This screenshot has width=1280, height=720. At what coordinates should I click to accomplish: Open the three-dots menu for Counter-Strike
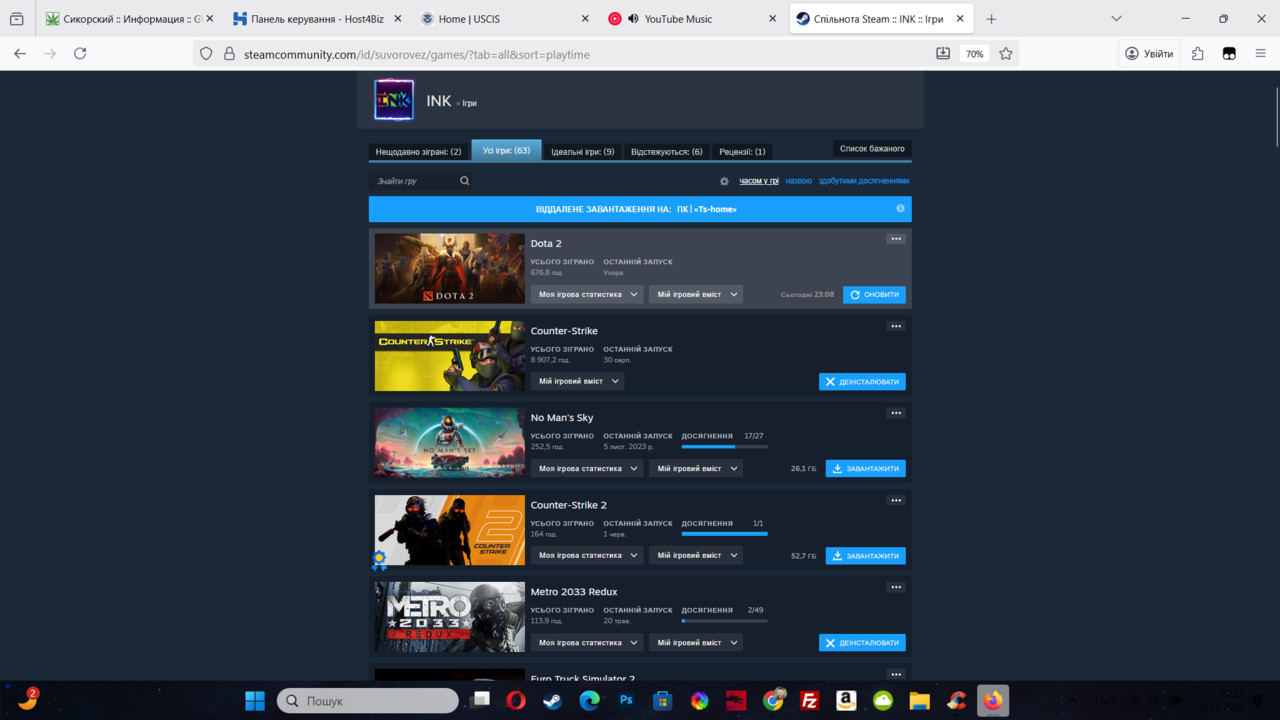point(896,326)
